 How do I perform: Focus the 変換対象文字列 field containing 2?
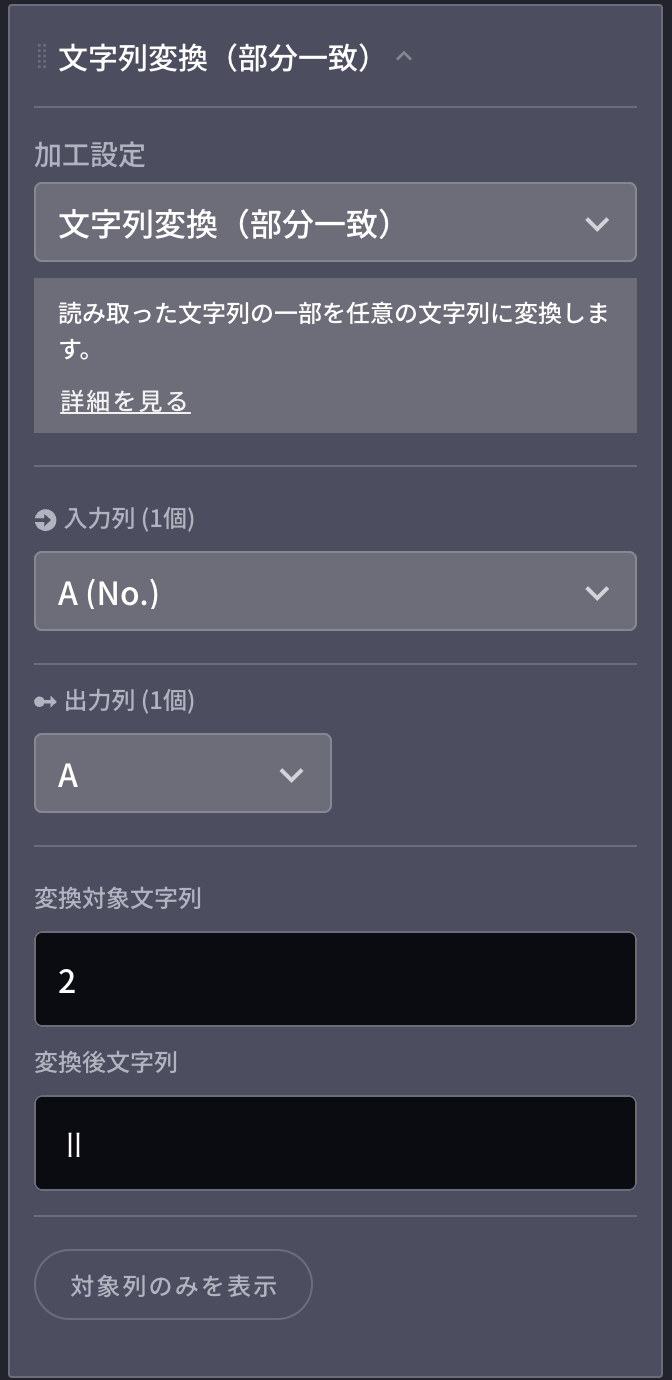(x=335, y=979)
